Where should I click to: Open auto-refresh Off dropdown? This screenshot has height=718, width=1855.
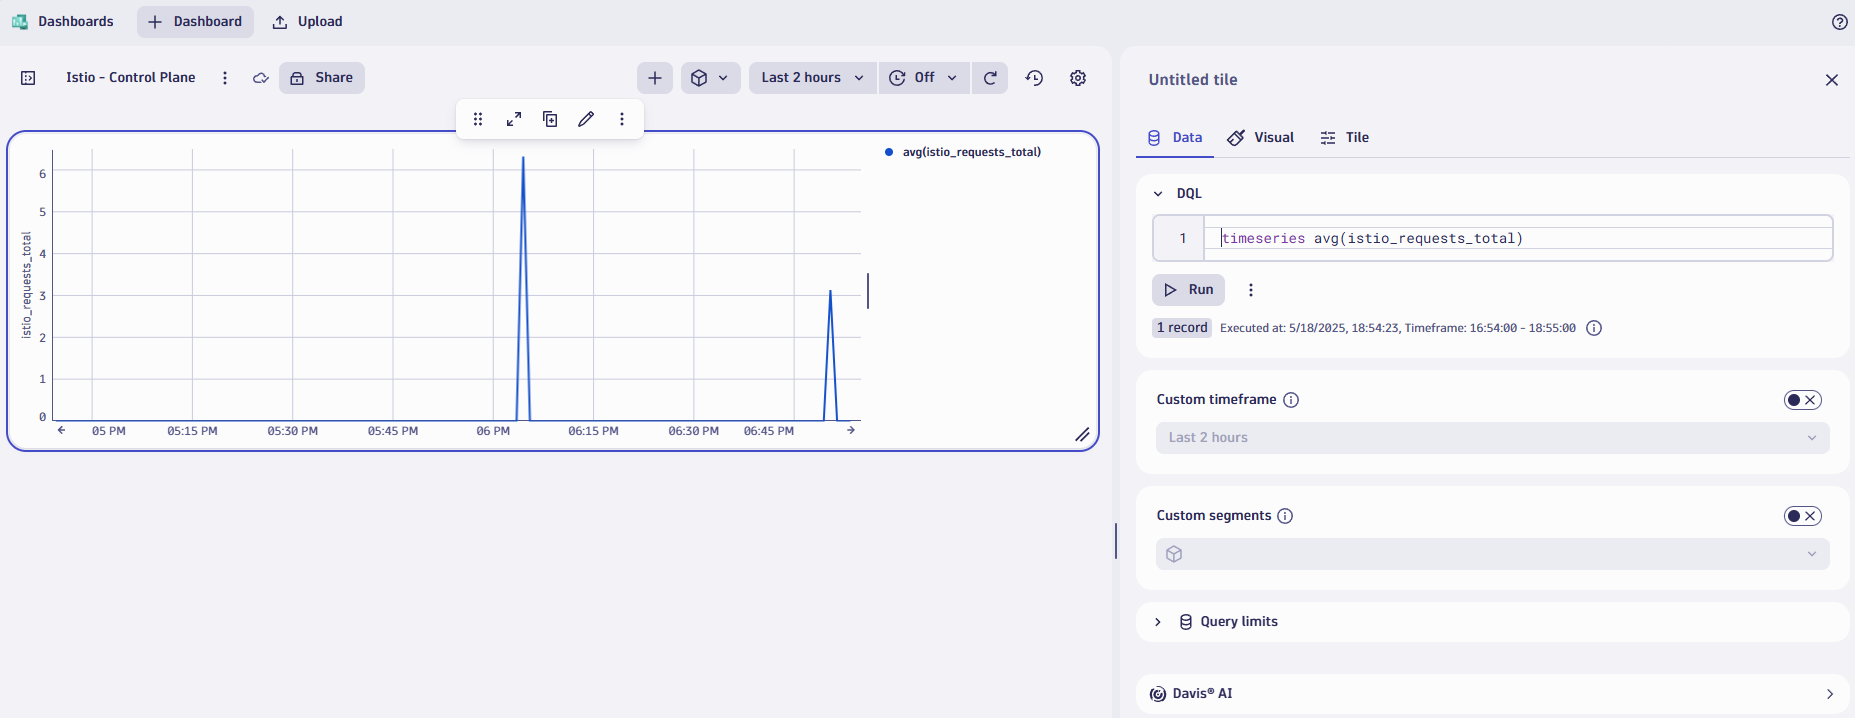click(x=924, y=78)
